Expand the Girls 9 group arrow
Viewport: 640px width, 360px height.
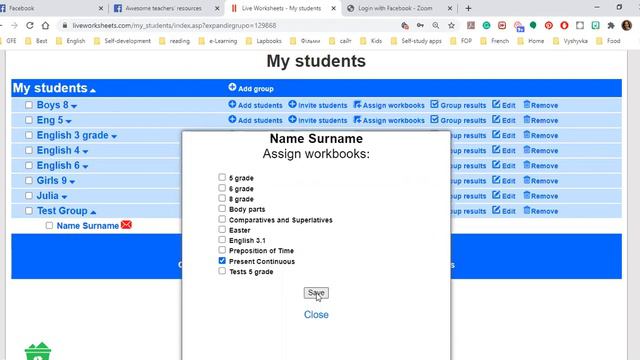[x=72, y=182]
